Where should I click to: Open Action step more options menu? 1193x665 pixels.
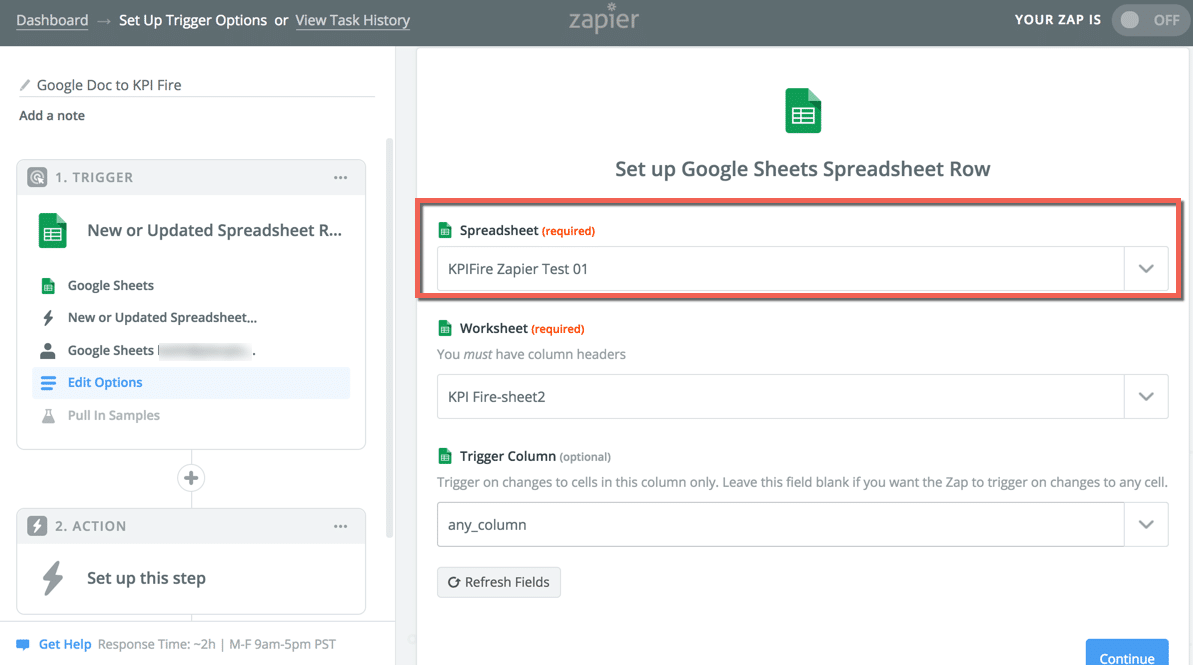coord(340,526)
